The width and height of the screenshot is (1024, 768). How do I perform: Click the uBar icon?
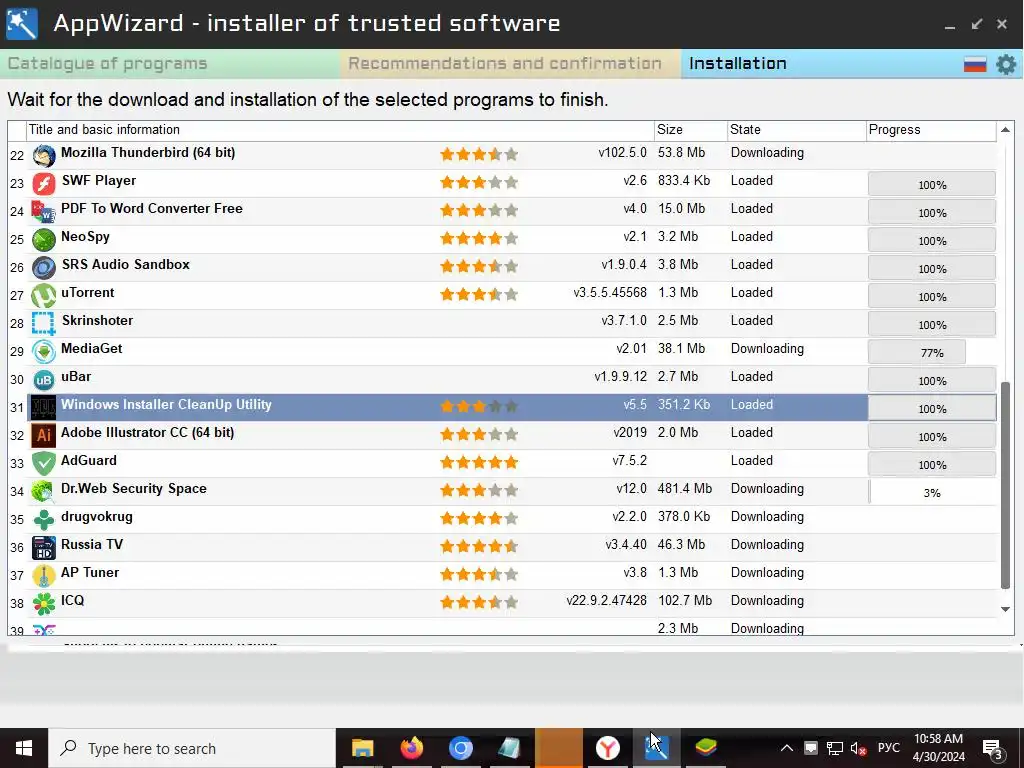pyautogui.click(x=44, y=380)
